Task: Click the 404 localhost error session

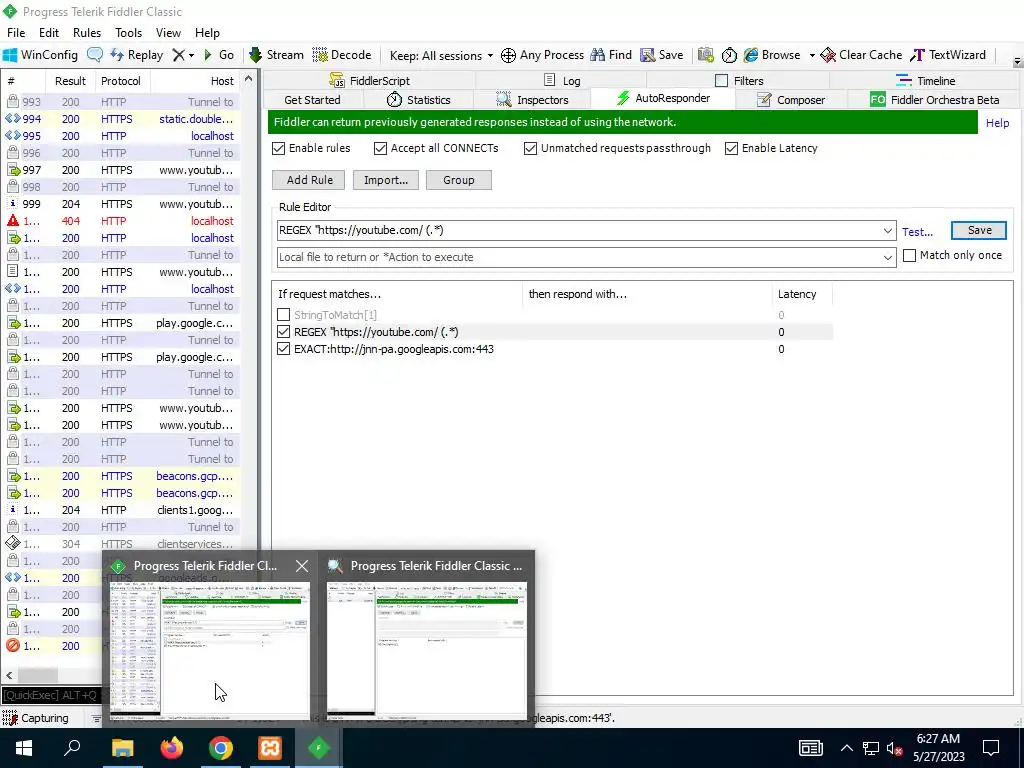Action: point(121,221)
